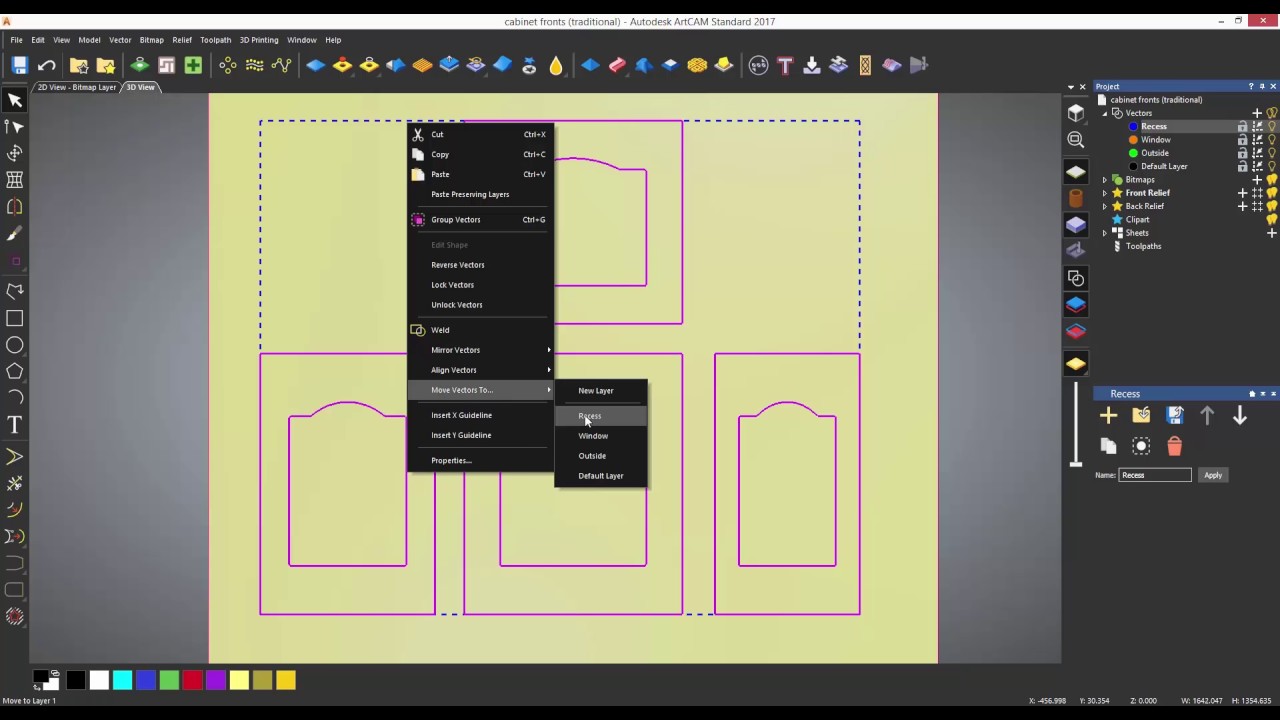Screen dimensions: 1280x720
Task: Click the Apply button for layer name
Action: click(x=1212, y=475)
